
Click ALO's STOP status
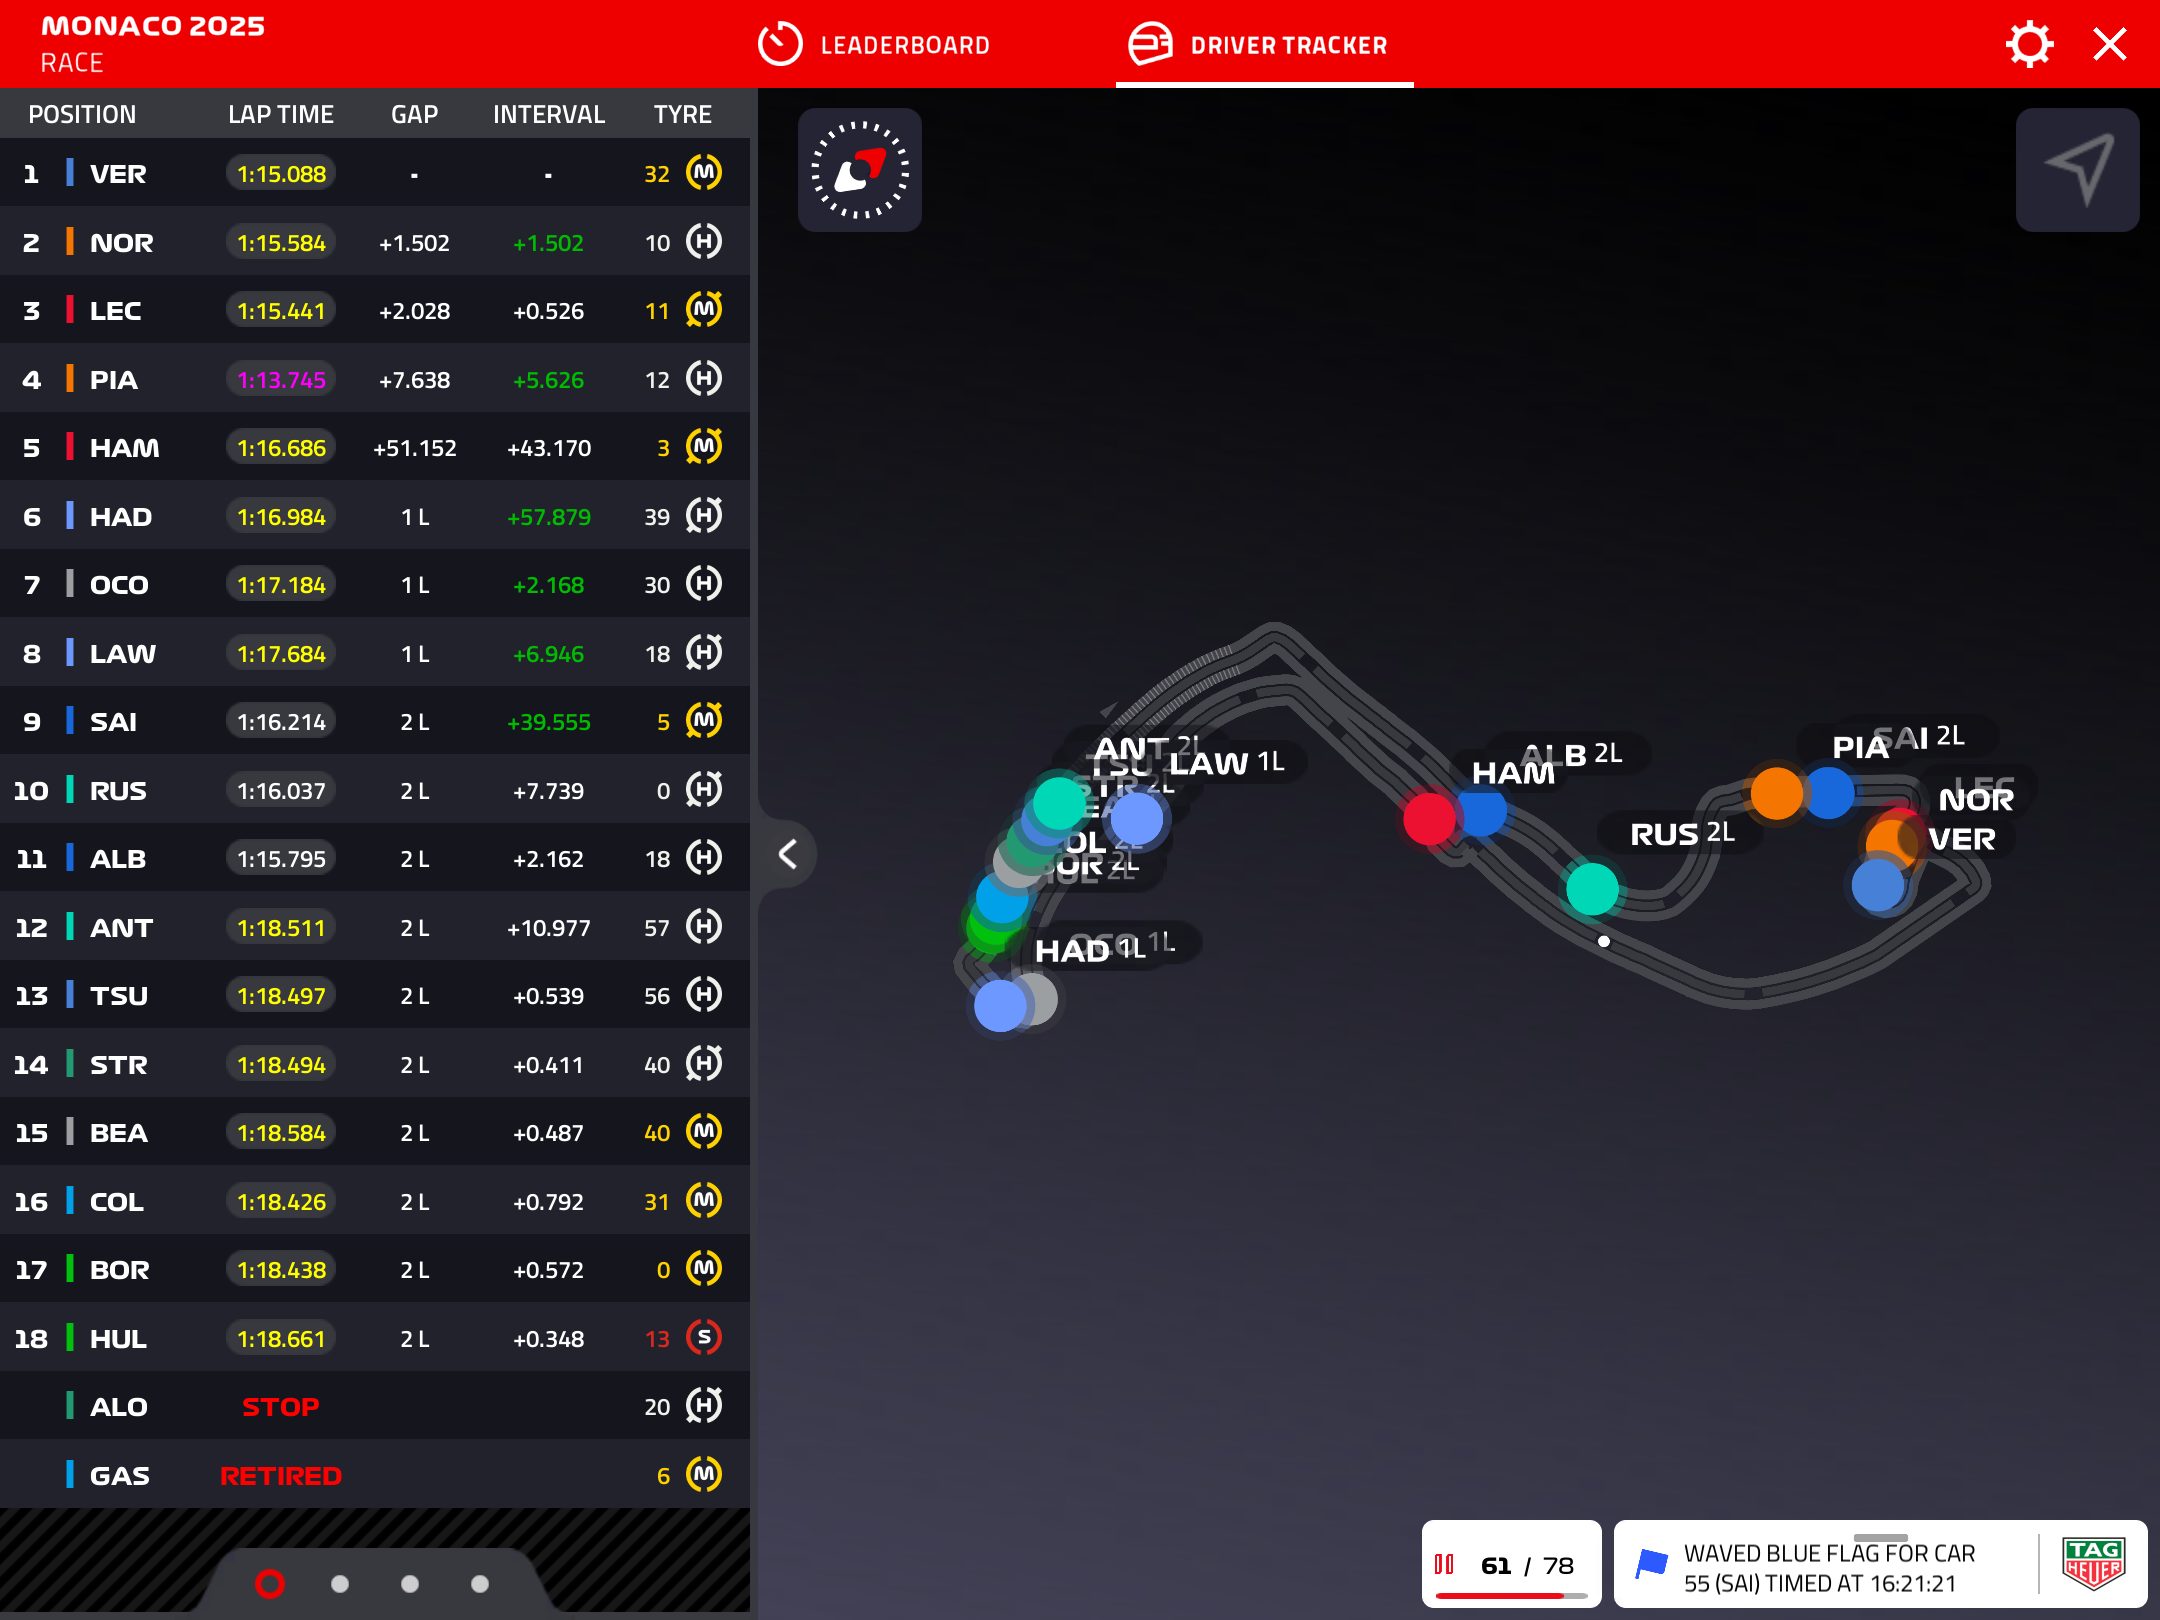point(280,1407)
